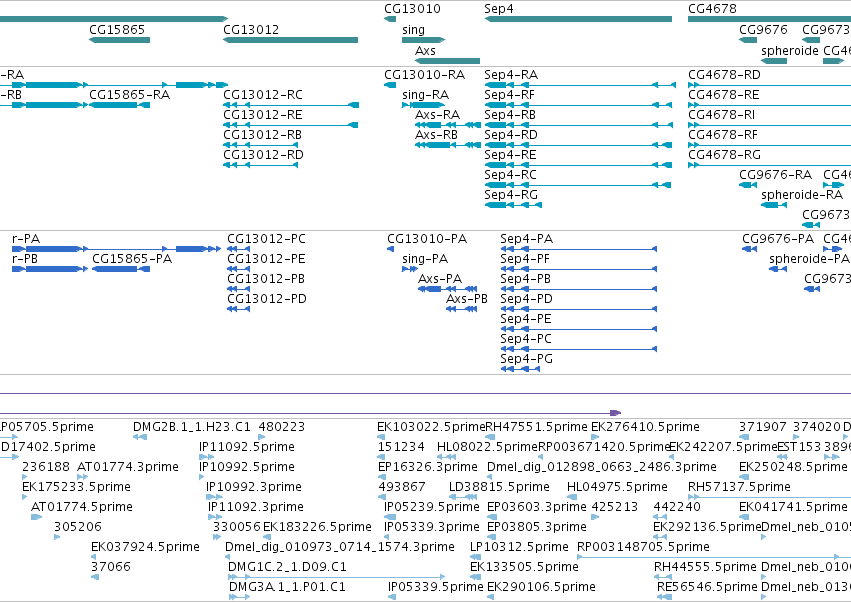Click the CG13010-PA protein

[x=390, y=249]
